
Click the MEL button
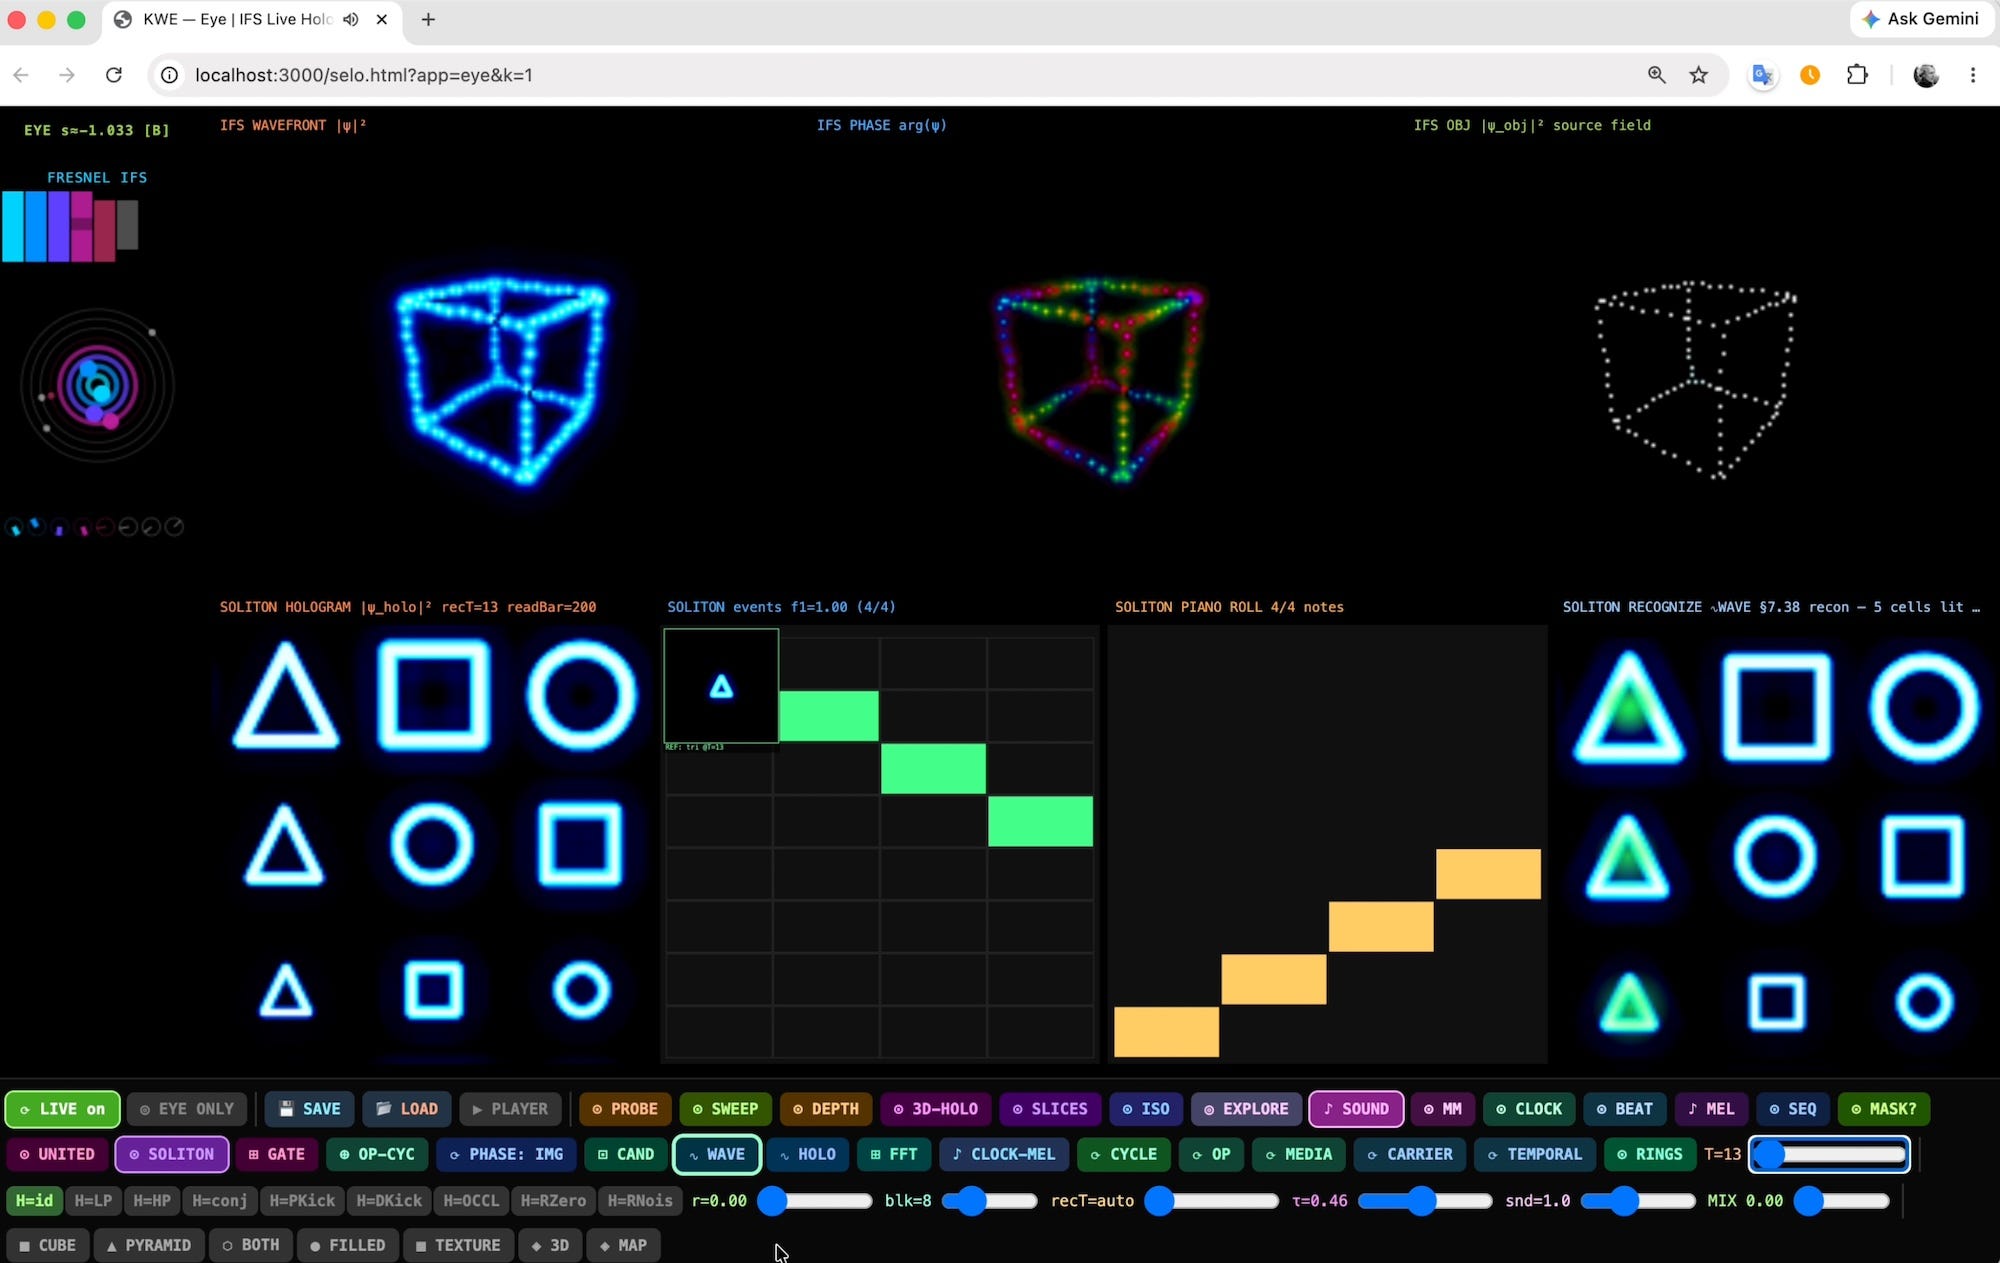[1711, 1109]
